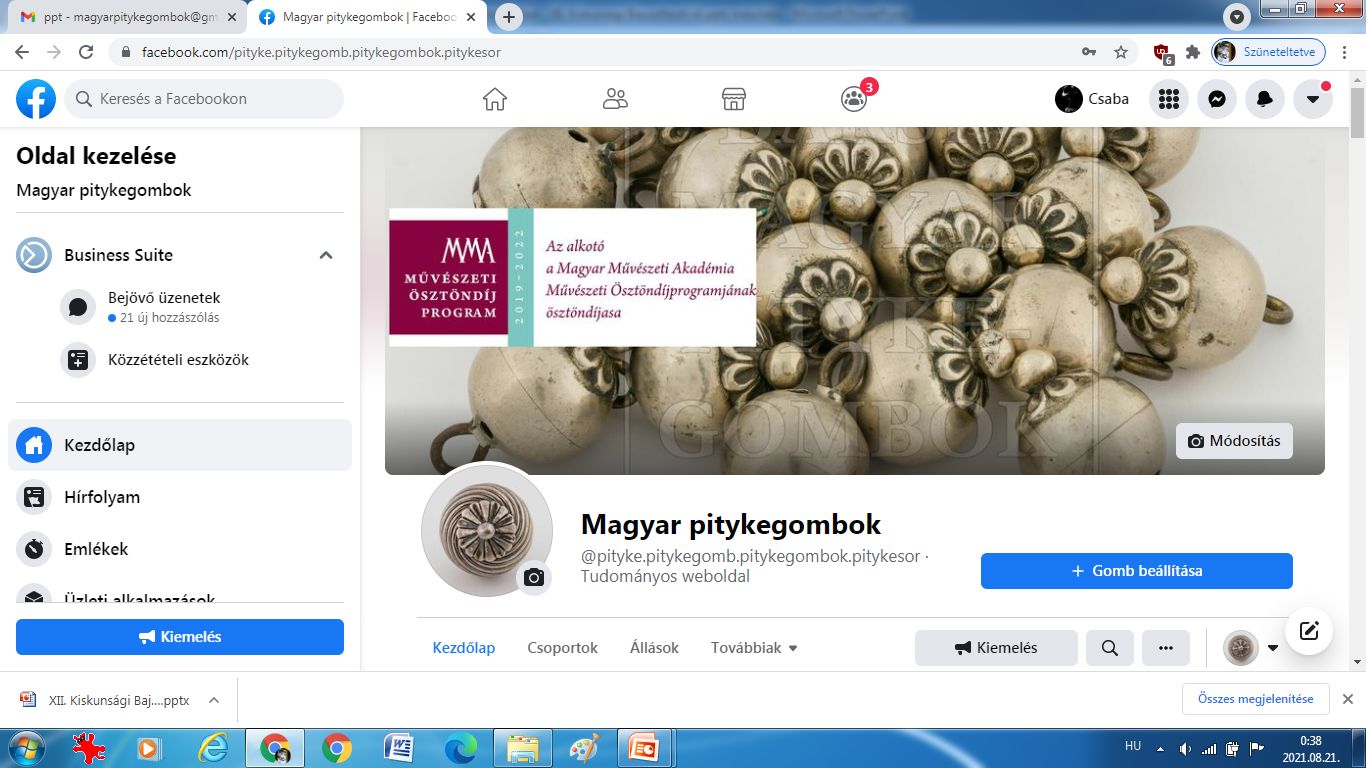Open the three-dots more options button
This screenshot has height=768, width=1366.
[x=1166, y=648]
